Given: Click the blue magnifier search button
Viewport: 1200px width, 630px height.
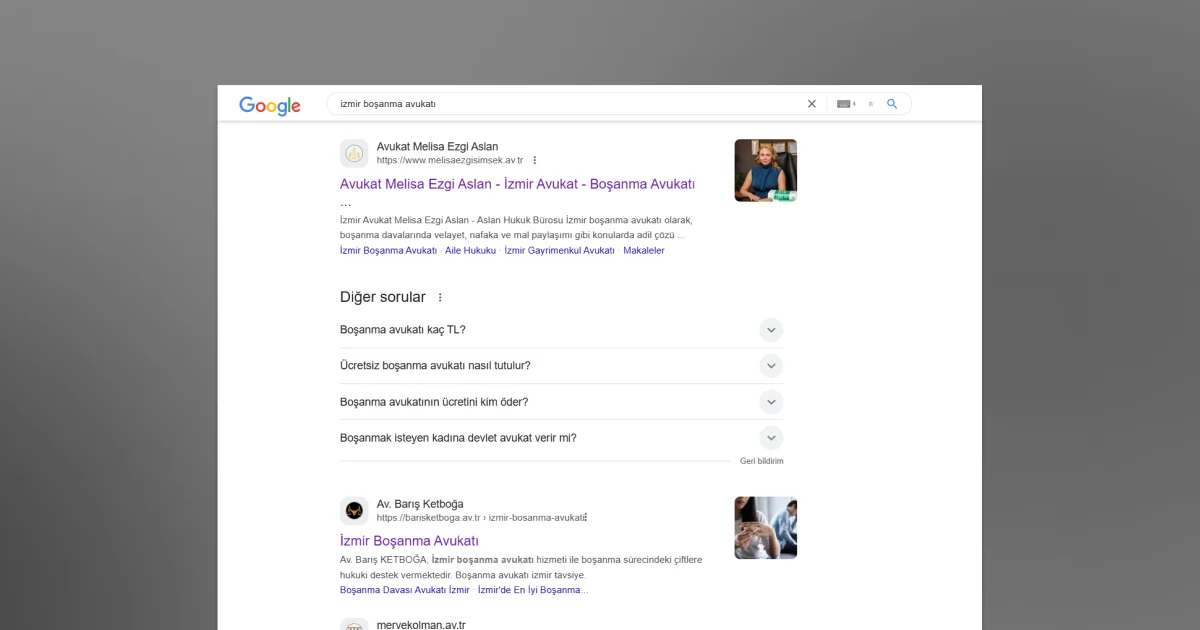Looking at the screenshot, I should tap(892, 104).
